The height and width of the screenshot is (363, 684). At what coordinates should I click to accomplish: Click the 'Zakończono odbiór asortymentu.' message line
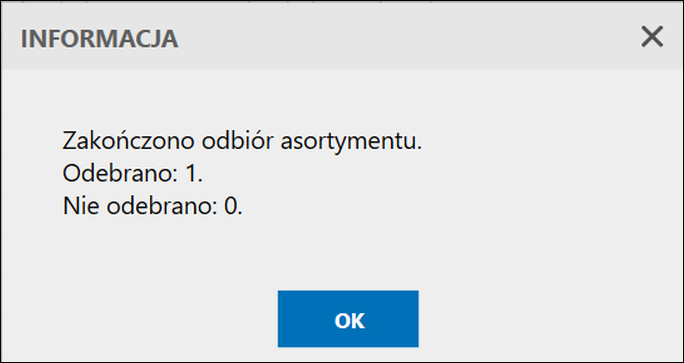(242, 142)
